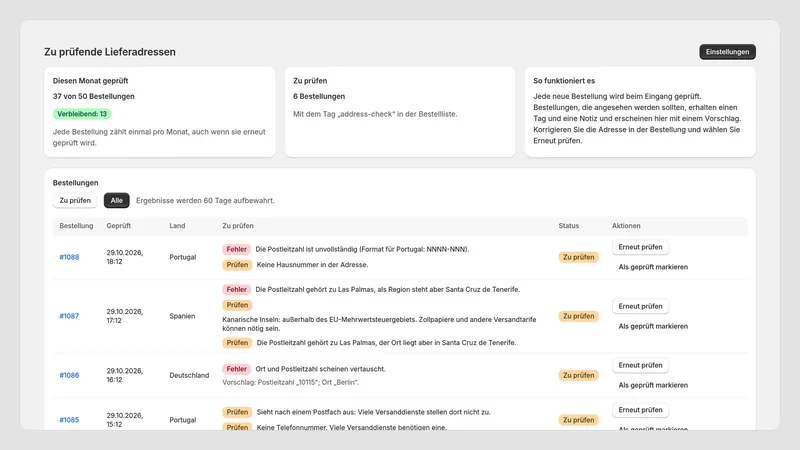The image size is (800, 450).
Task: Click 'Zu prüfen' status badge of order #1086
Action: coord(579,376)
